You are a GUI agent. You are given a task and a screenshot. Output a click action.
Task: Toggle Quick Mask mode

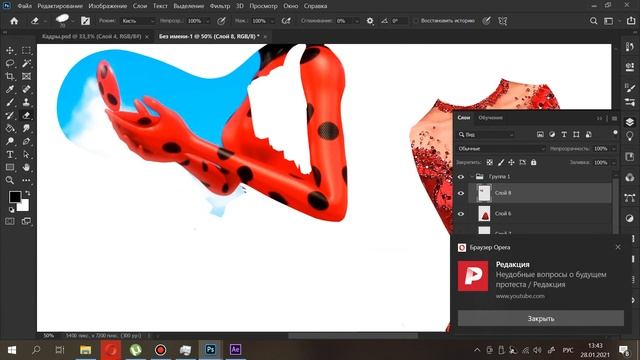point(10,221)
